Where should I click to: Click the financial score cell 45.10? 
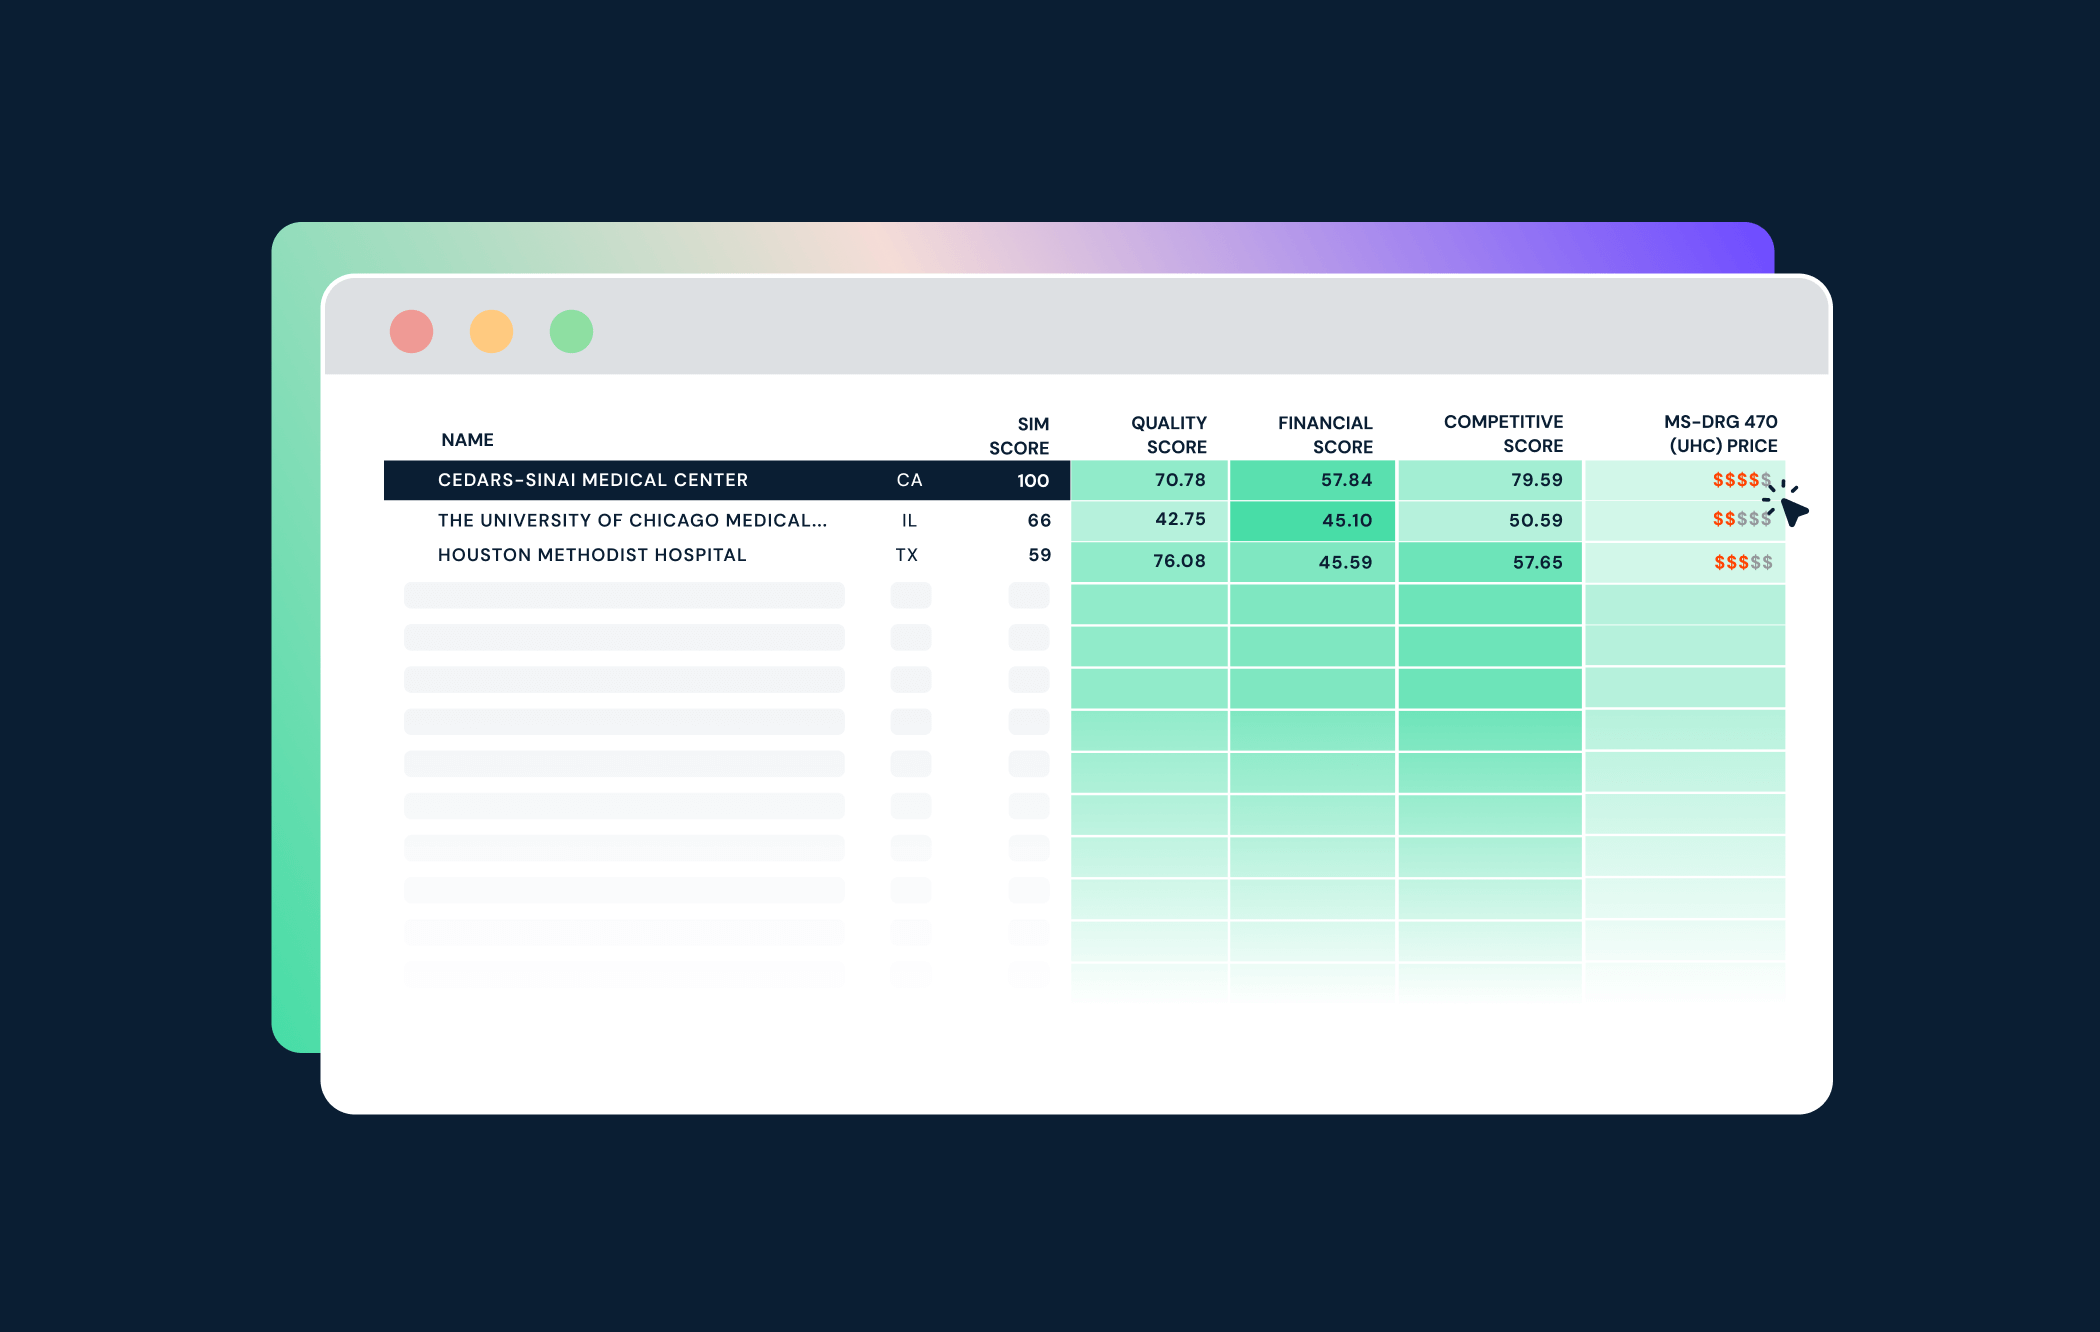tap(1346, 520)
